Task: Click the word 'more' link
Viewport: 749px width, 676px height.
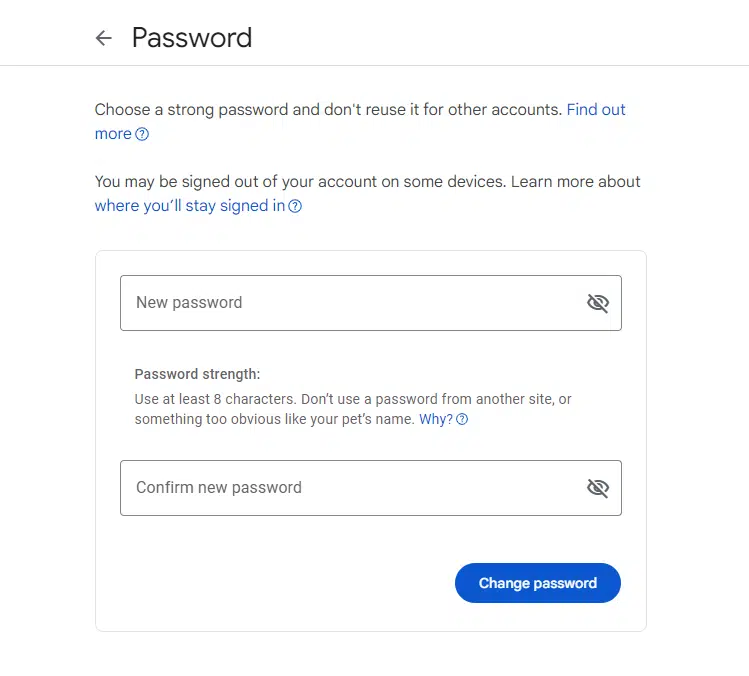Action: point(113,134)
